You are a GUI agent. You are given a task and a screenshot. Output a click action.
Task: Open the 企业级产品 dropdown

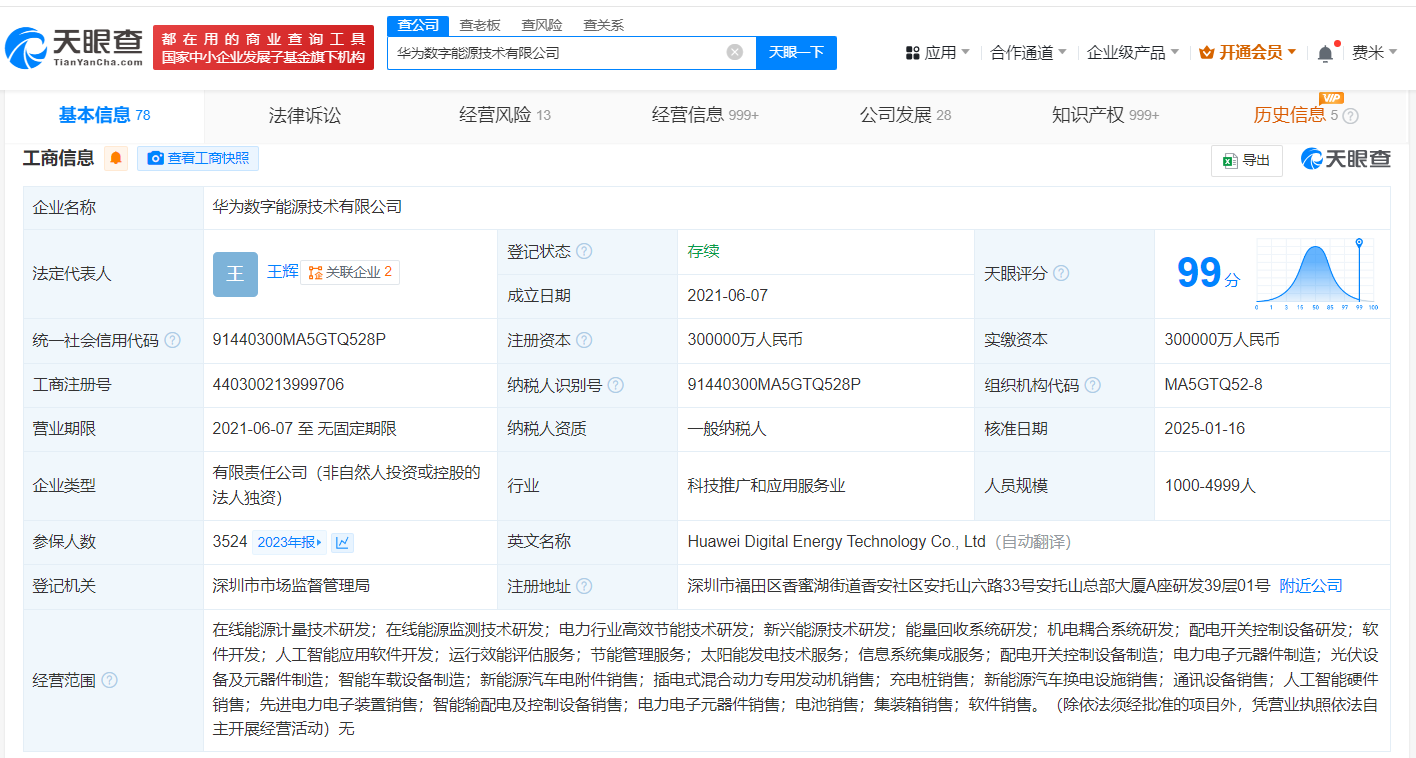point(1131,52)
